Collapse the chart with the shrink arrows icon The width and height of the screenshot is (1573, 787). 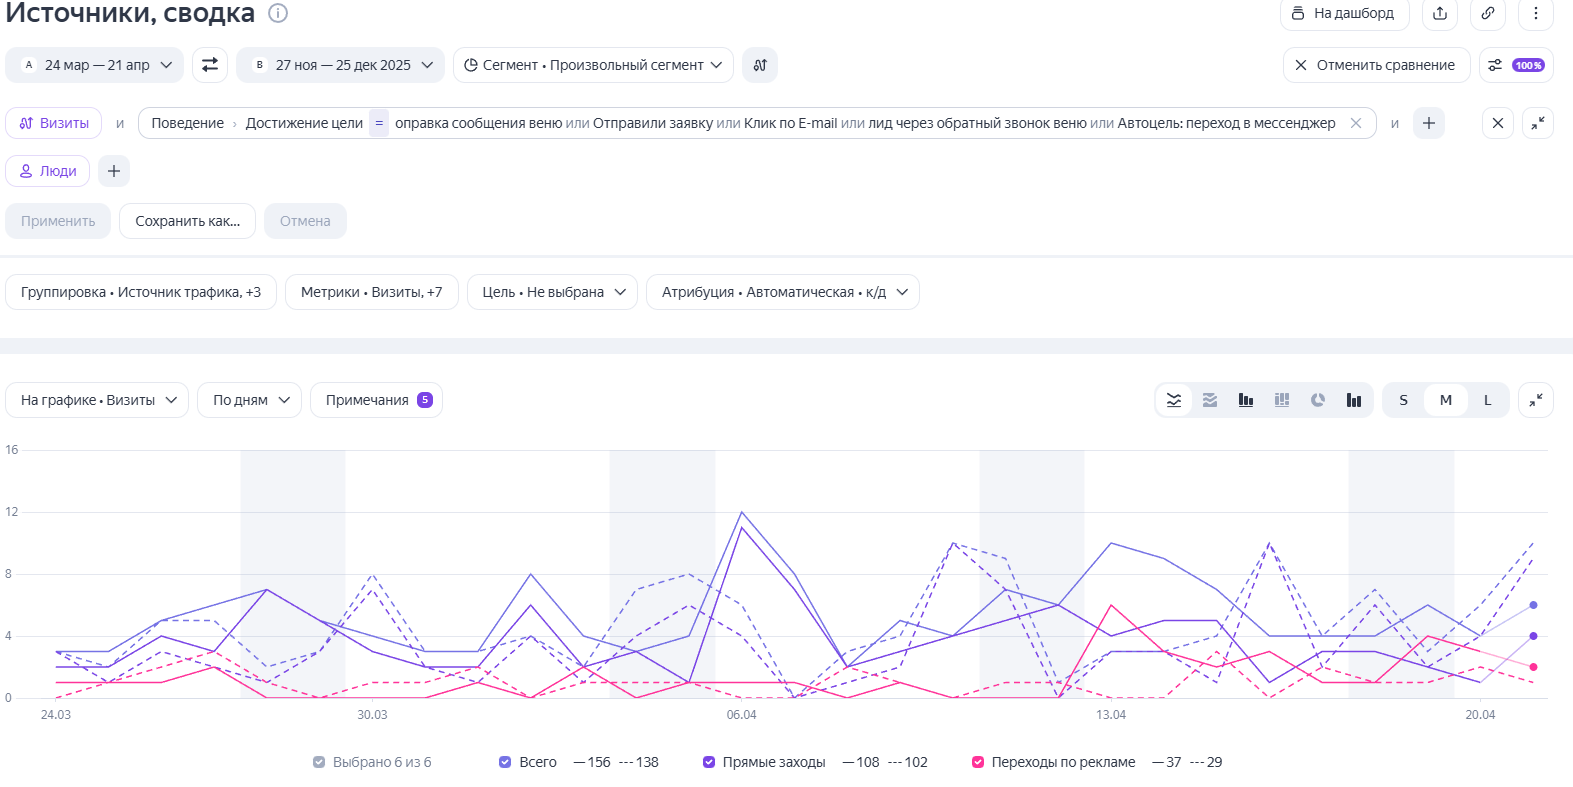pyautogui.click(x=1536, y=400)
